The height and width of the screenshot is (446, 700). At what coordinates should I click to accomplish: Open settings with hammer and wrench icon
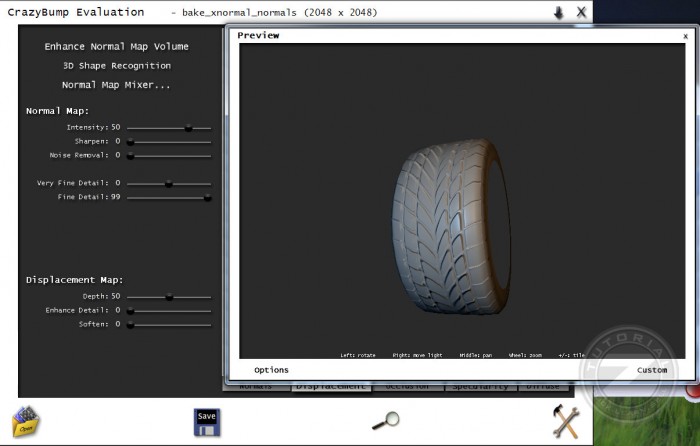(566, 420)
